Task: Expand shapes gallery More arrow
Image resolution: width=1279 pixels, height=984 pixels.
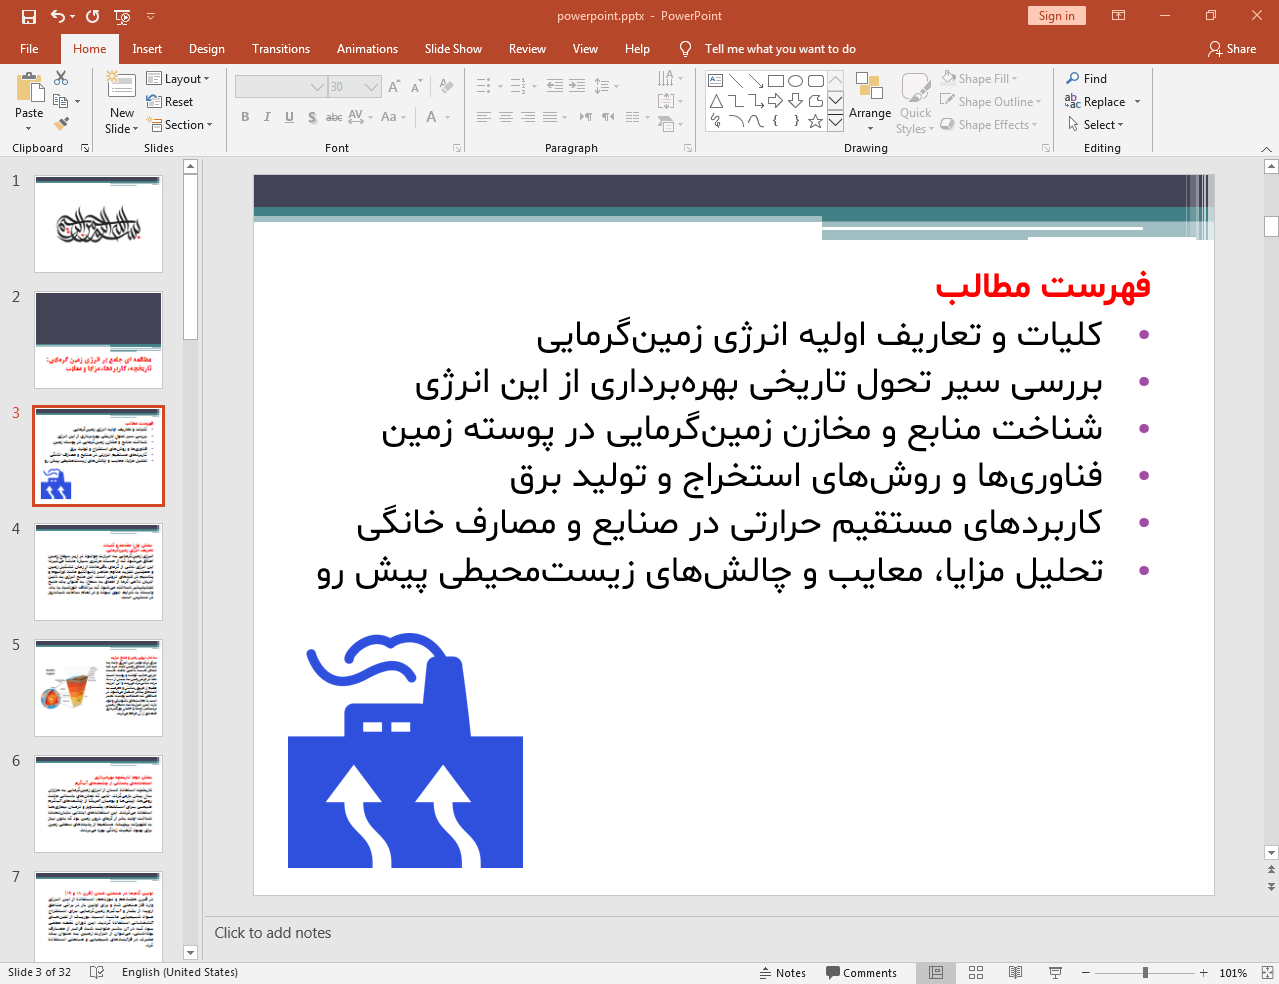Action: click(836, 121)
